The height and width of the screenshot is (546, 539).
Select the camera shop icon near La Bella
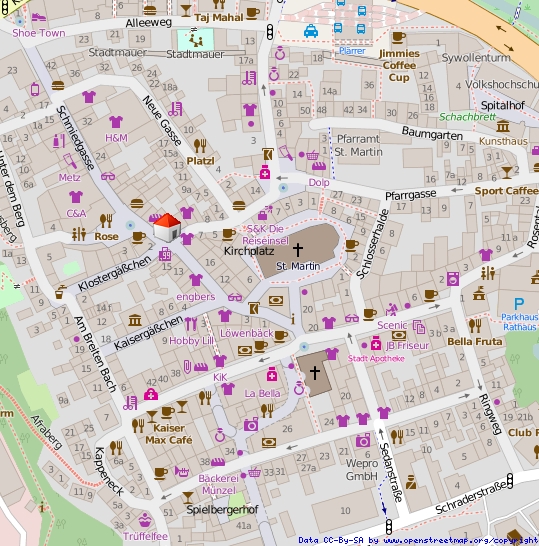(251, 424)
